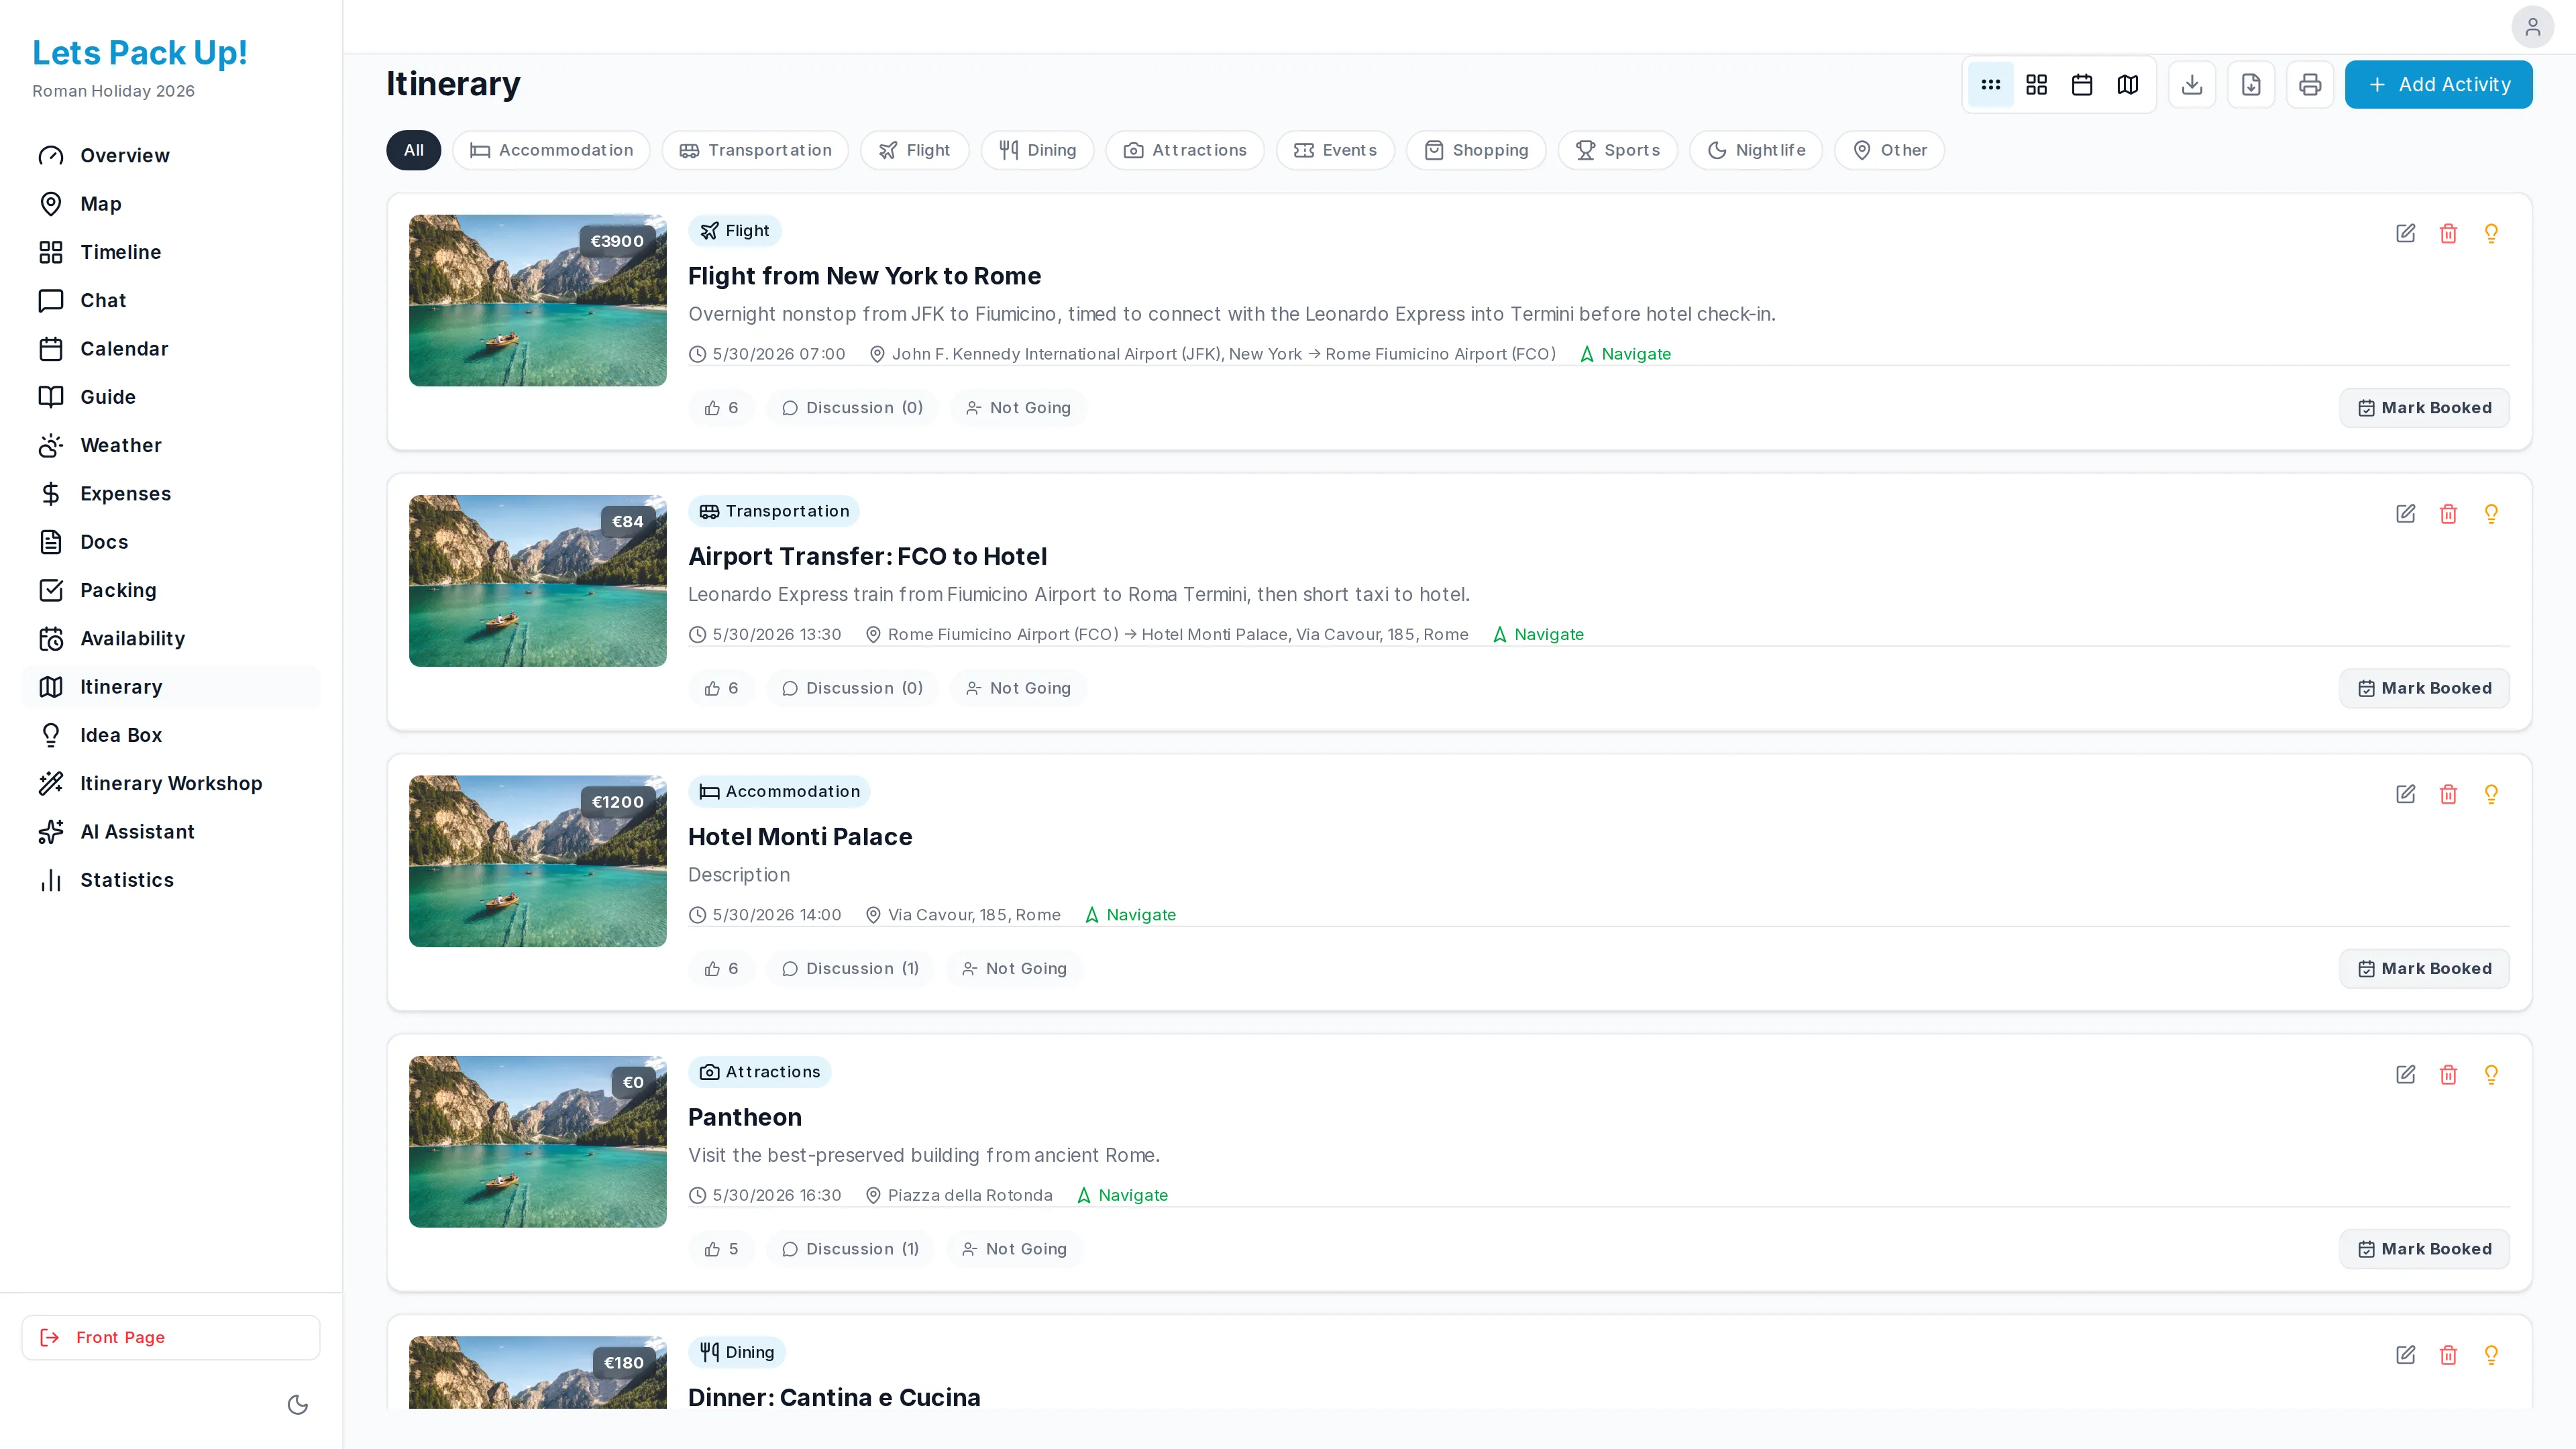
Task: Toggle Not Going on Airport Transfer card
Action: coord(1018,688)
